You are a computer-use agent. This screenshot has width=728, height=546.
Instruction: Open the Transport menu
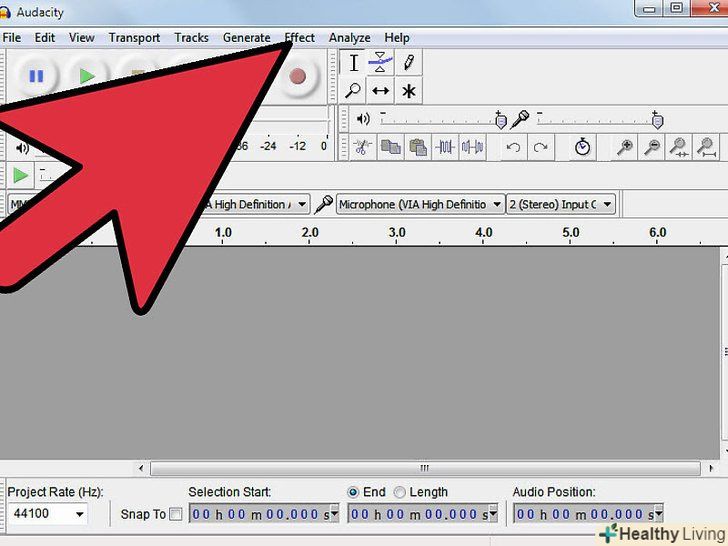point(134,38)
